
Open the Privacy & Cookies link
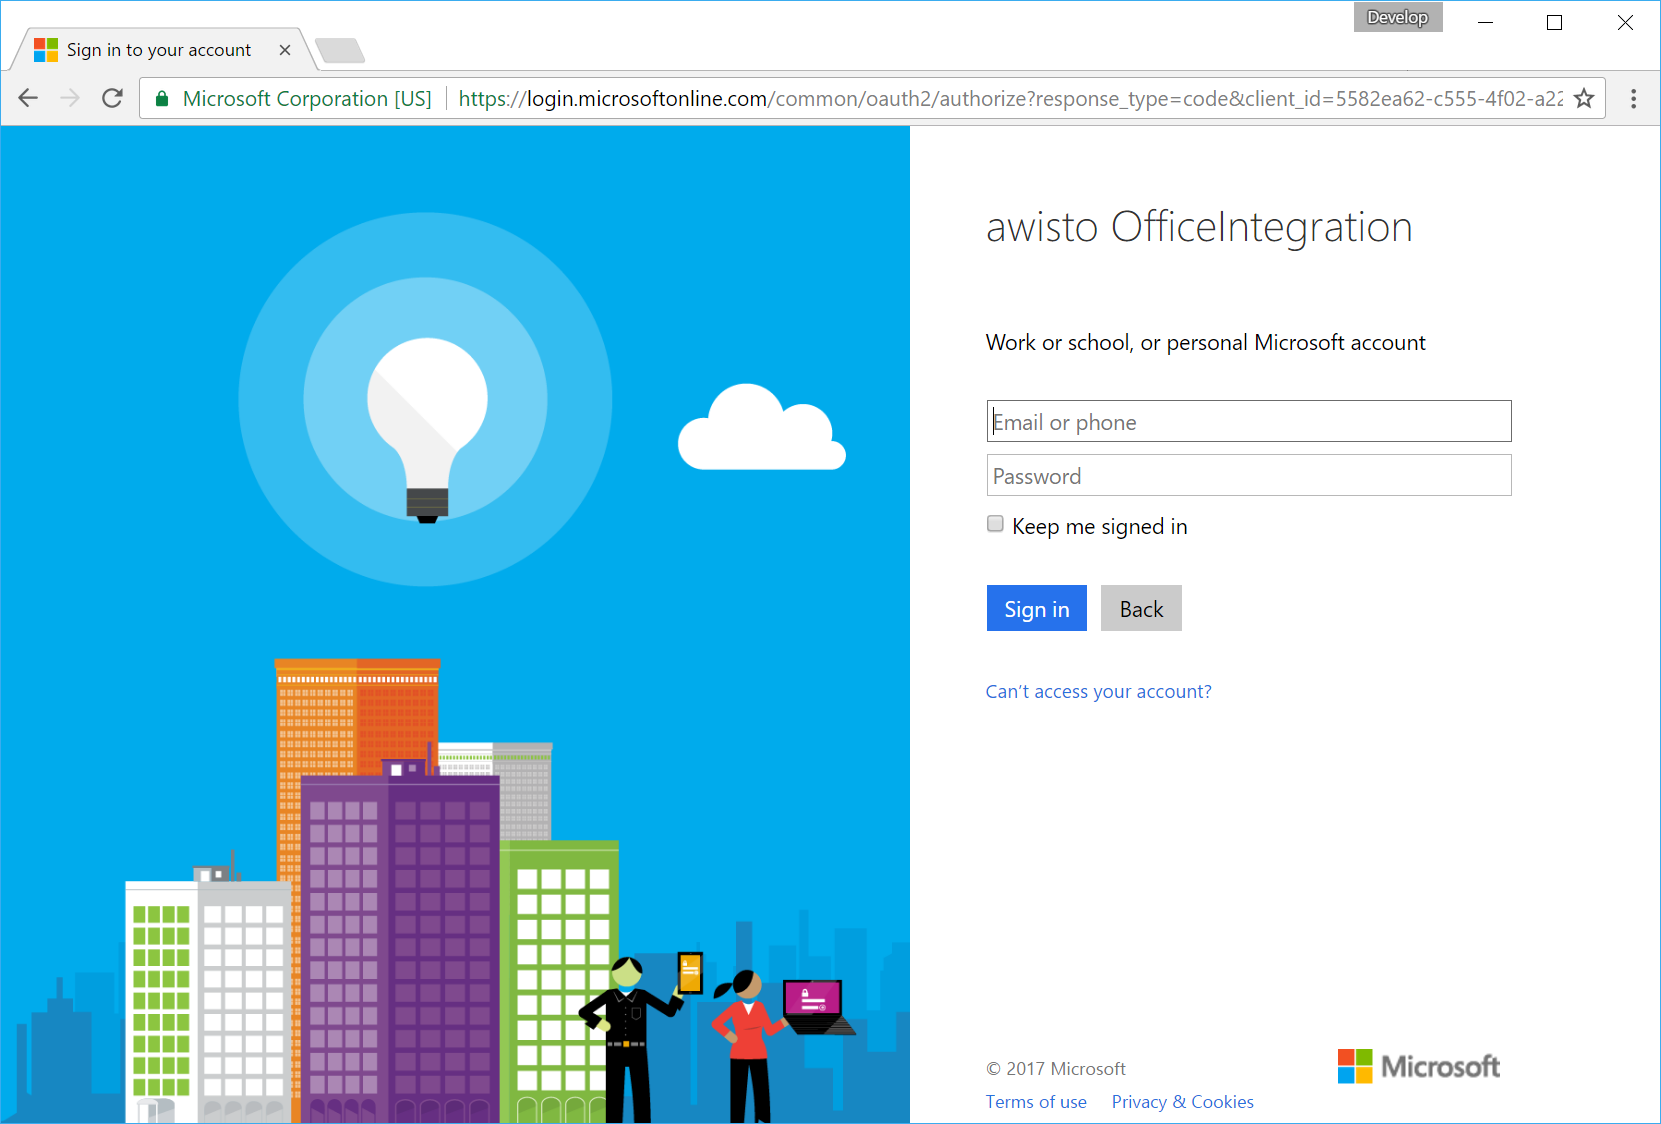1182,1101
